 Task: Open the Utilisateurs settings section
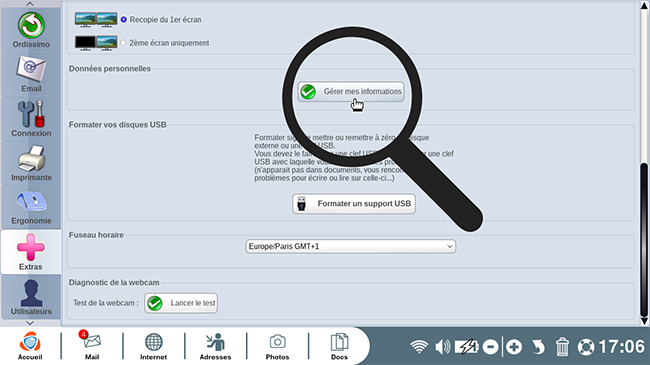pyautogui.click(x=31, y=297)
